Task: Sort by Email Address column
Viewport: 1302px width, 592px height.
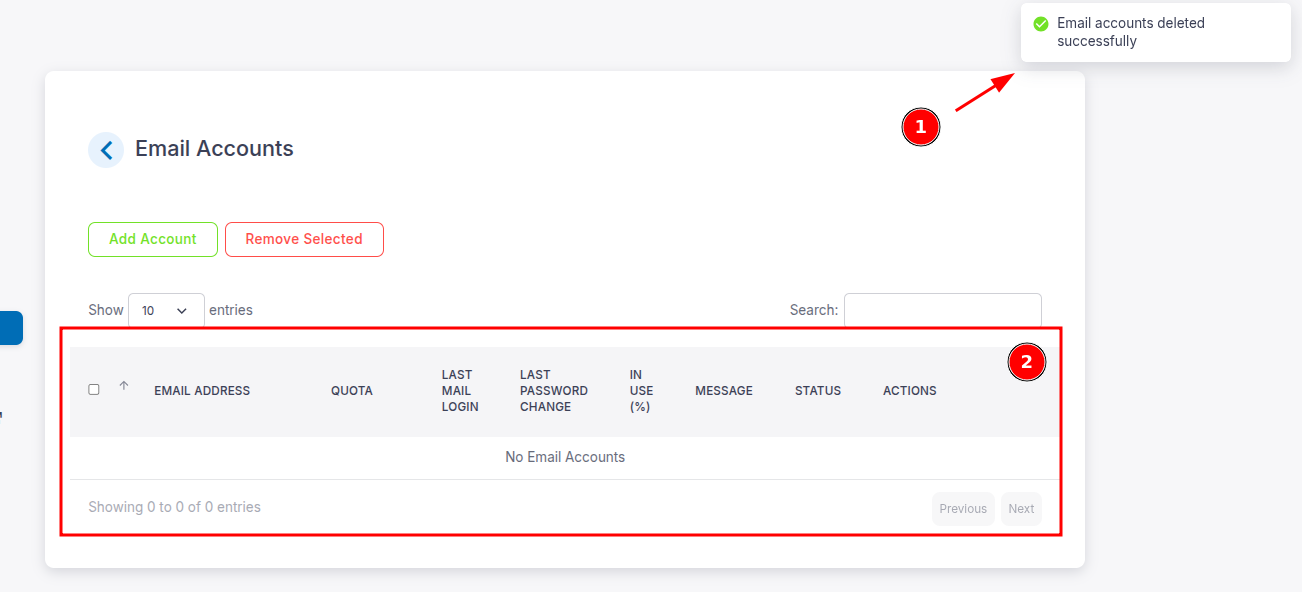Action: 202,391
